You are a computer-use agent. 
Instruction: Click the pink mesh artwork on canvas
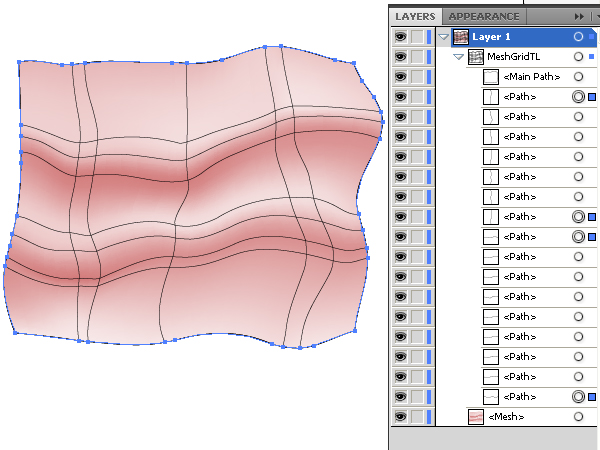[x=191, y=199]
